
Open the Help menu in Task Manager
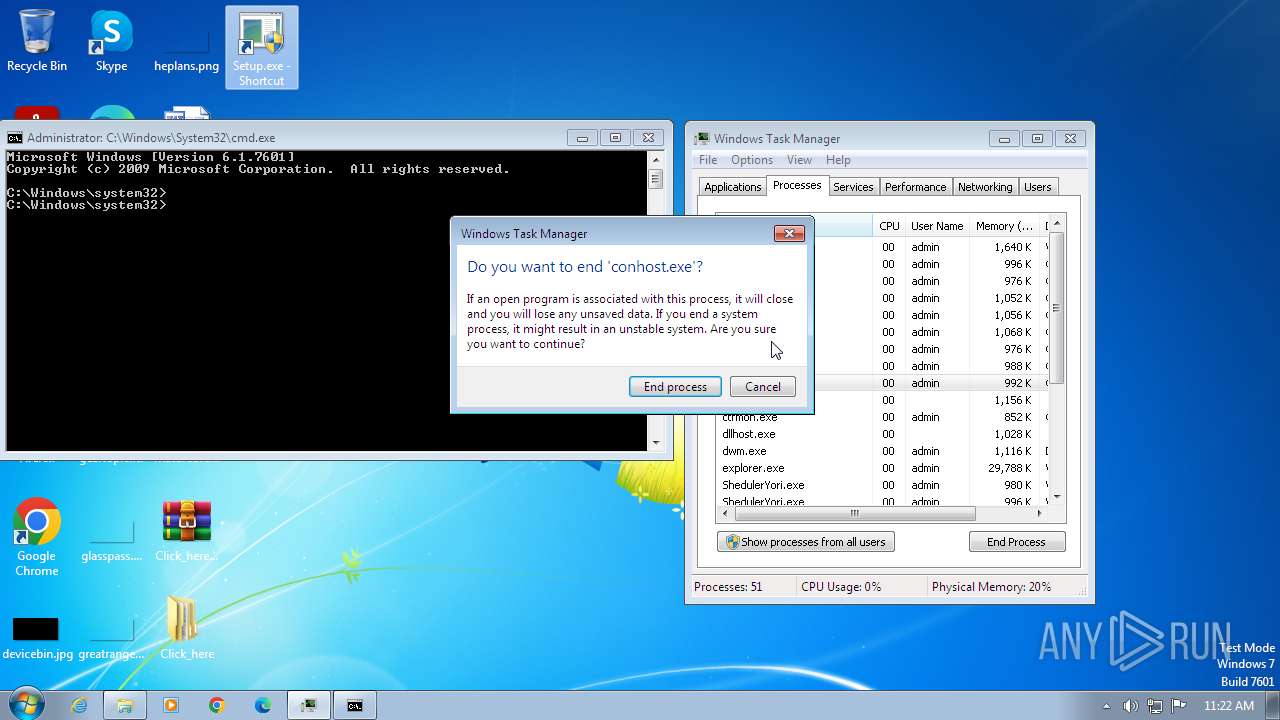click(838, 160)
